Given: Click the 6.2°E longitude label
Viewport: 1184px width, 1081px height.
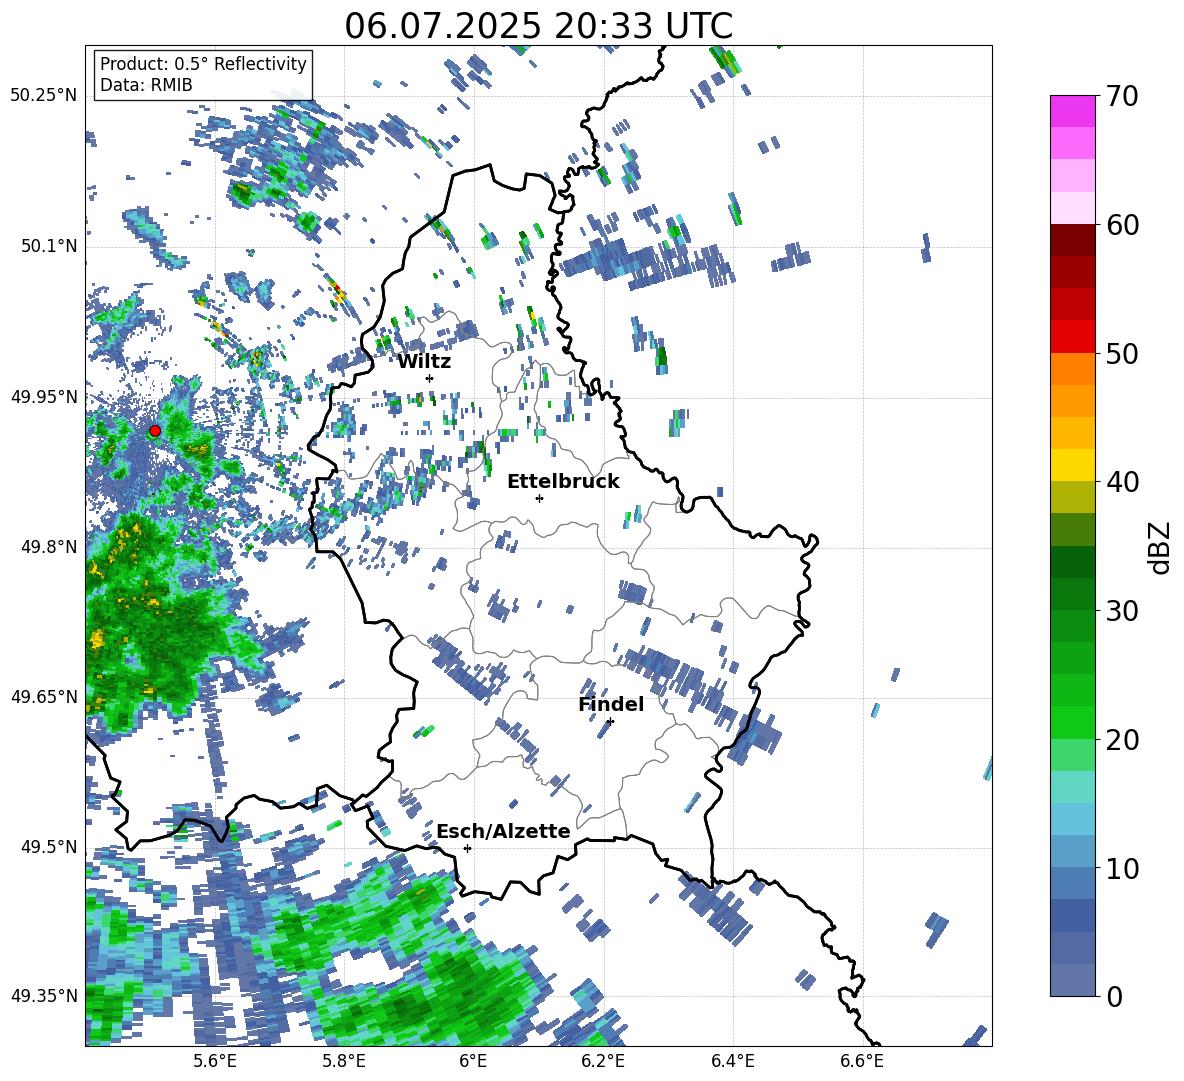Looking at the screenshot, I should click(x=603, y=1061).
